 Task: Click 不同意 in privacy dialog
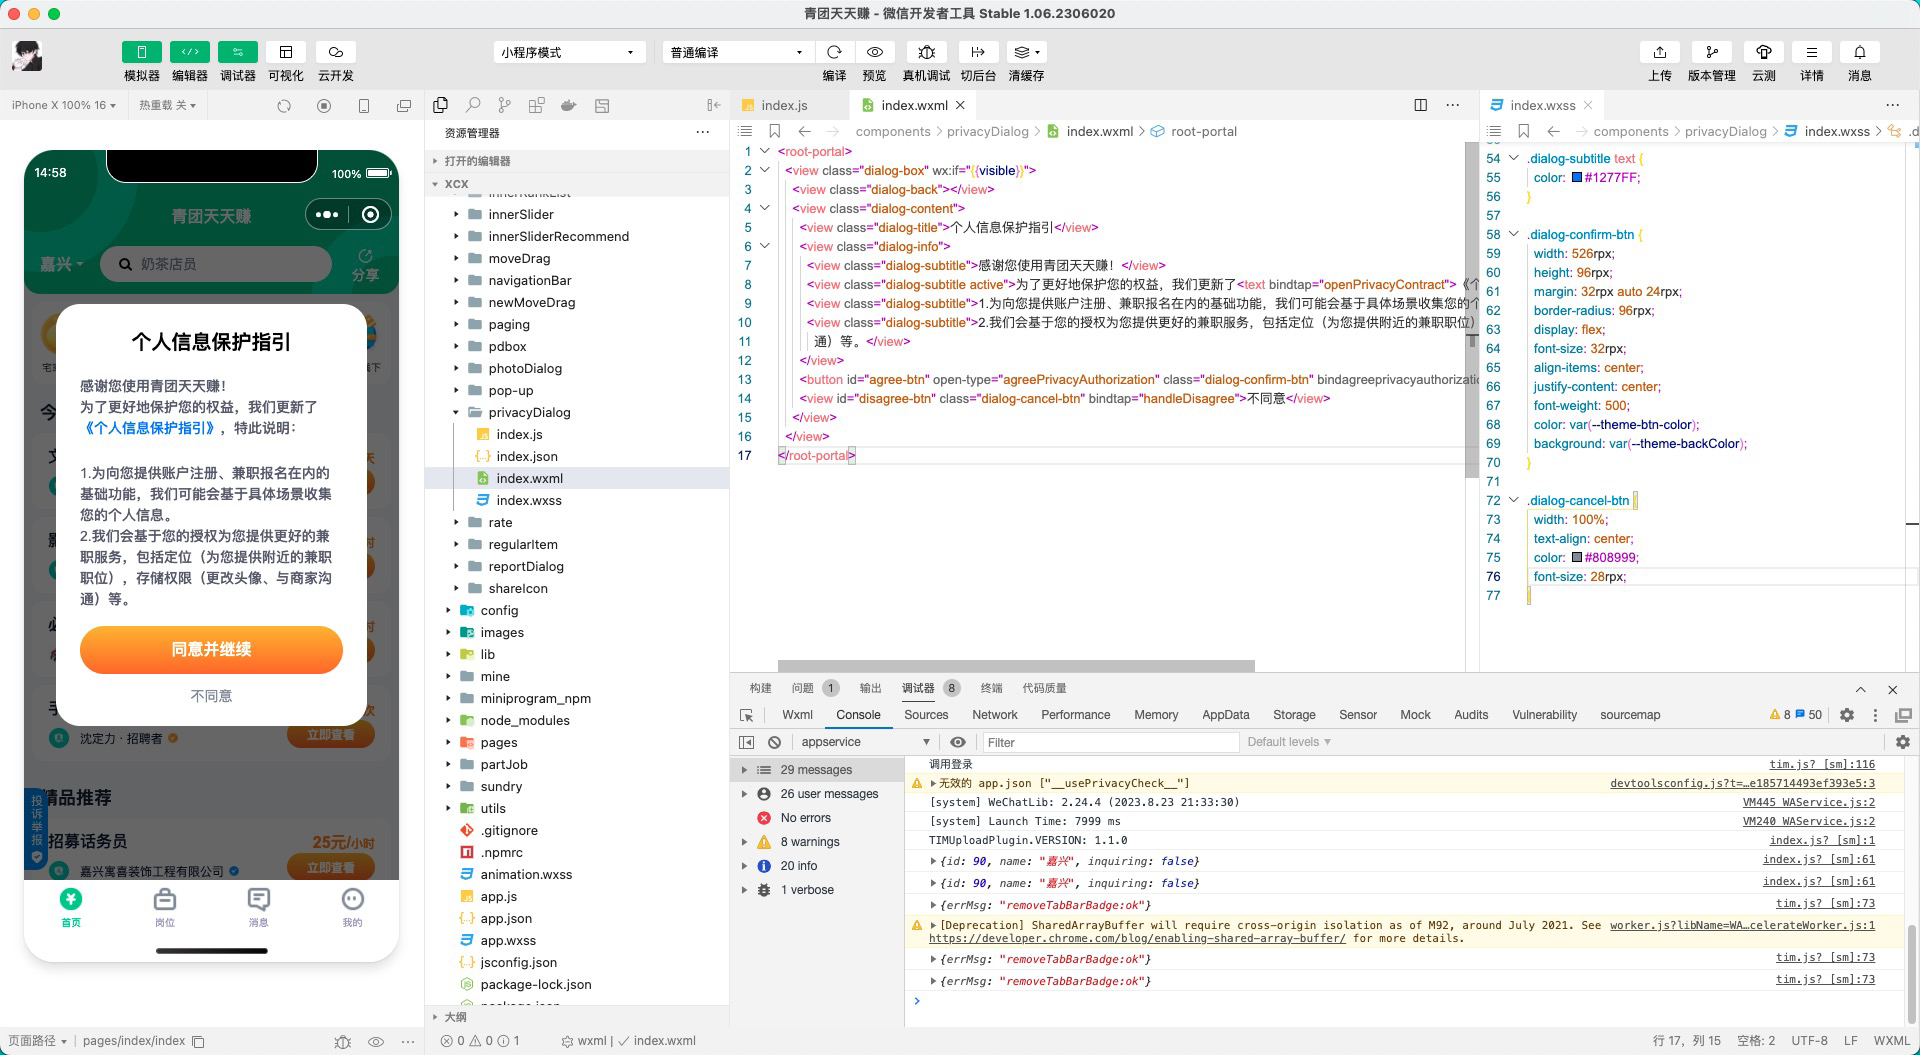pos(211,696)
